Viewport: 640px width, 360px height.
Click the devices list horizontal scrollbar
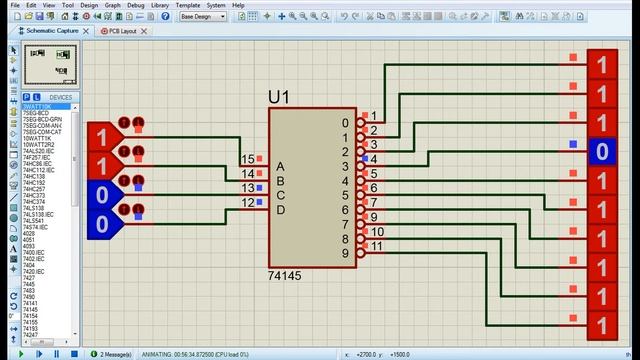click(46, 342)
